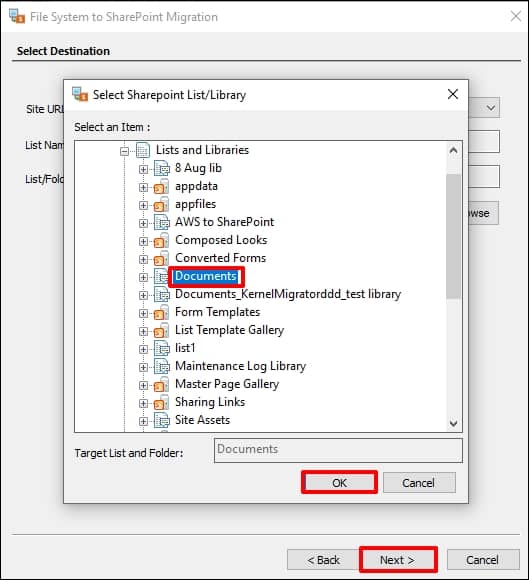This screenshot has width=529, height=580.
Task: Expand the AWS to SharePoint node
Action: 143,223
